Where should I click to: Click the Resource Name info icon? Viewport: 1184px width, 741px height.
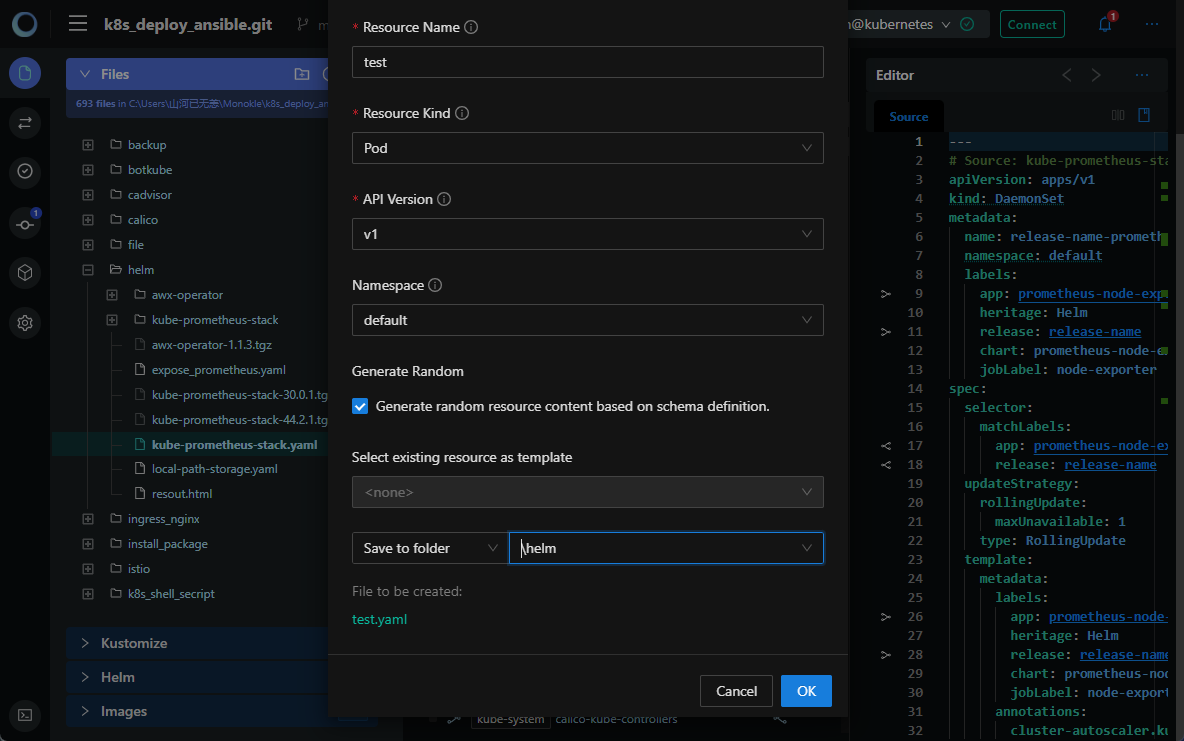pos(471,27)
